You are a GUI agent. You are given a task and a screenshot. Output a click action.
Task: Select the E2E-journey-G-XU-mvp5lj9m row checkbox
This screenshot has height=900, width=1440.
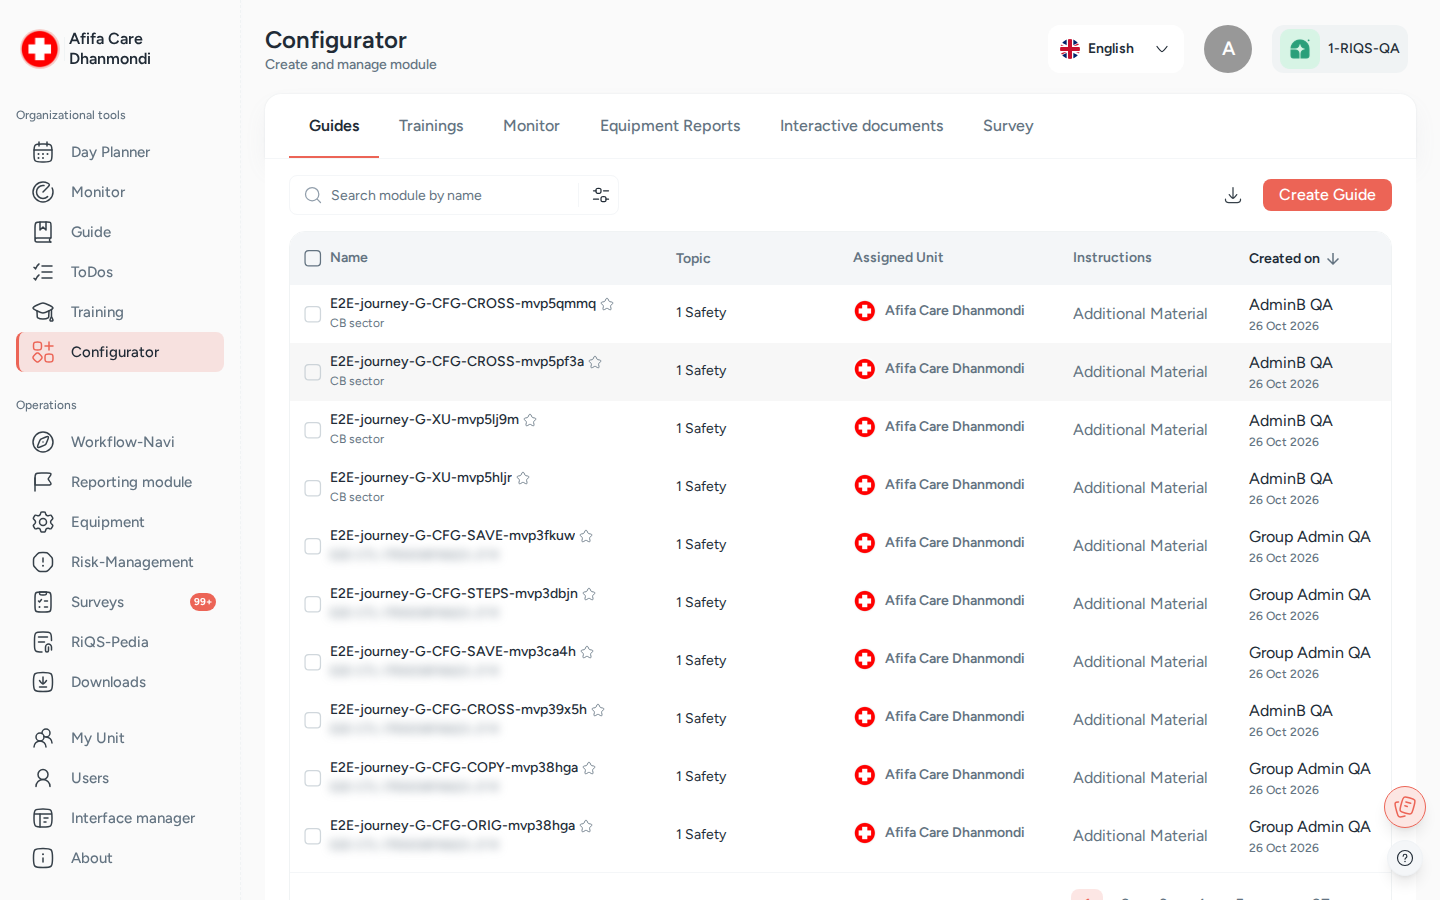pos(313,430)
